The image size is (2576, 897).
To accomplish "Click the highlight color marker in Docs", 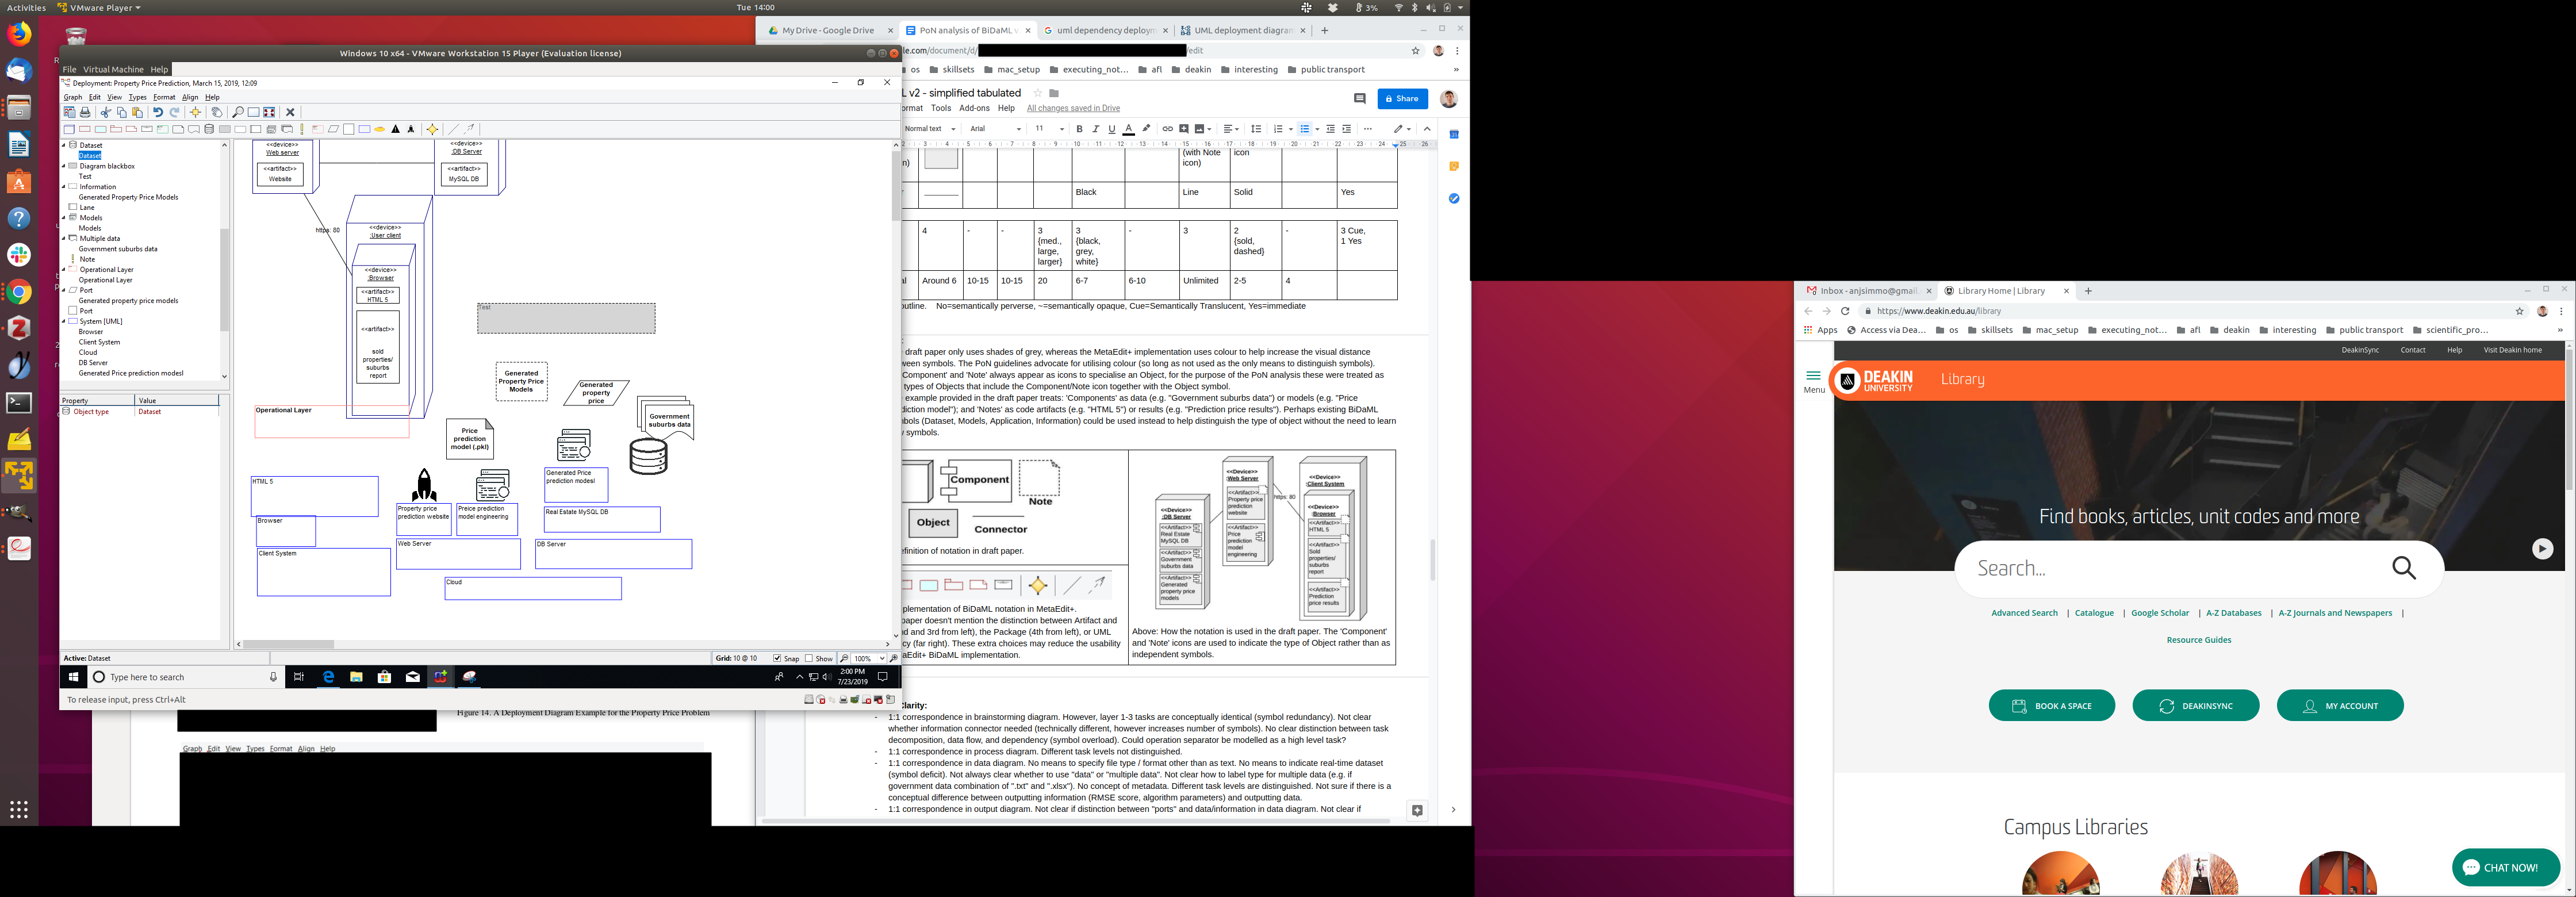I will point(1147,129).
